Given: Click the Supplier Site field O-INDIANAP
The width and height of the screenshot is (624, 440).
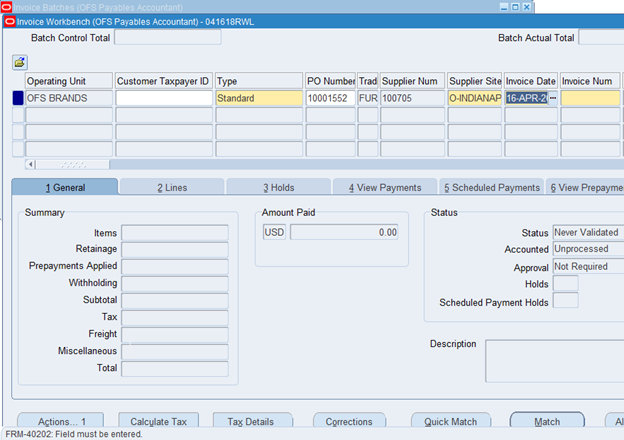Looking at the screenshot, I should (x=474, y=98).
